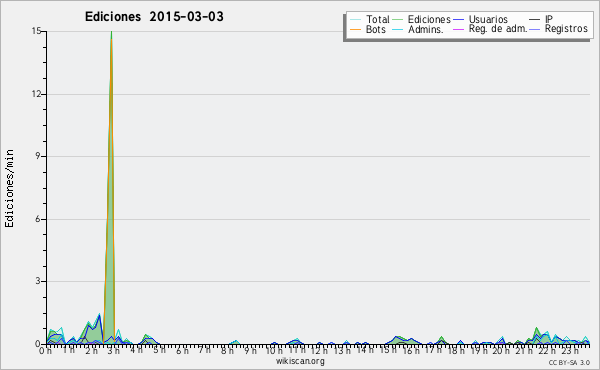Screen dimensions: 600x370
Task: Click the x-axis label '3 h'
Action: pyautogui.click(x=113, y=350)
